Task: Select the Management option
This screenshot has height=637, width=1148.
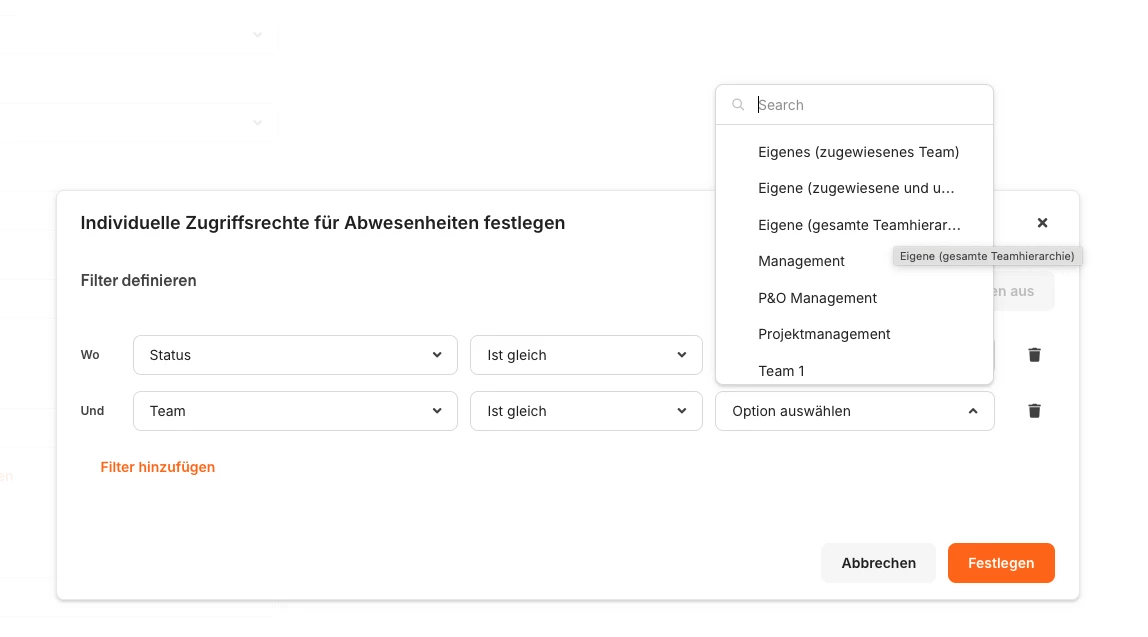Action: [801, 261]
